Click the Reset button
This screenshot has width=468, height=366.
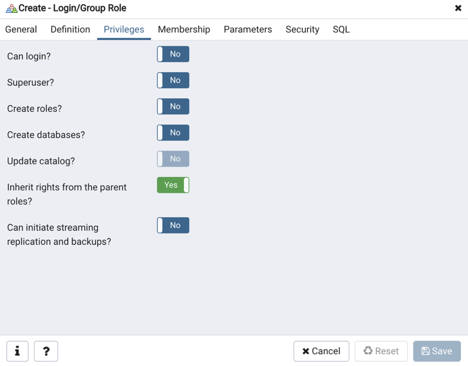(381, 351)
